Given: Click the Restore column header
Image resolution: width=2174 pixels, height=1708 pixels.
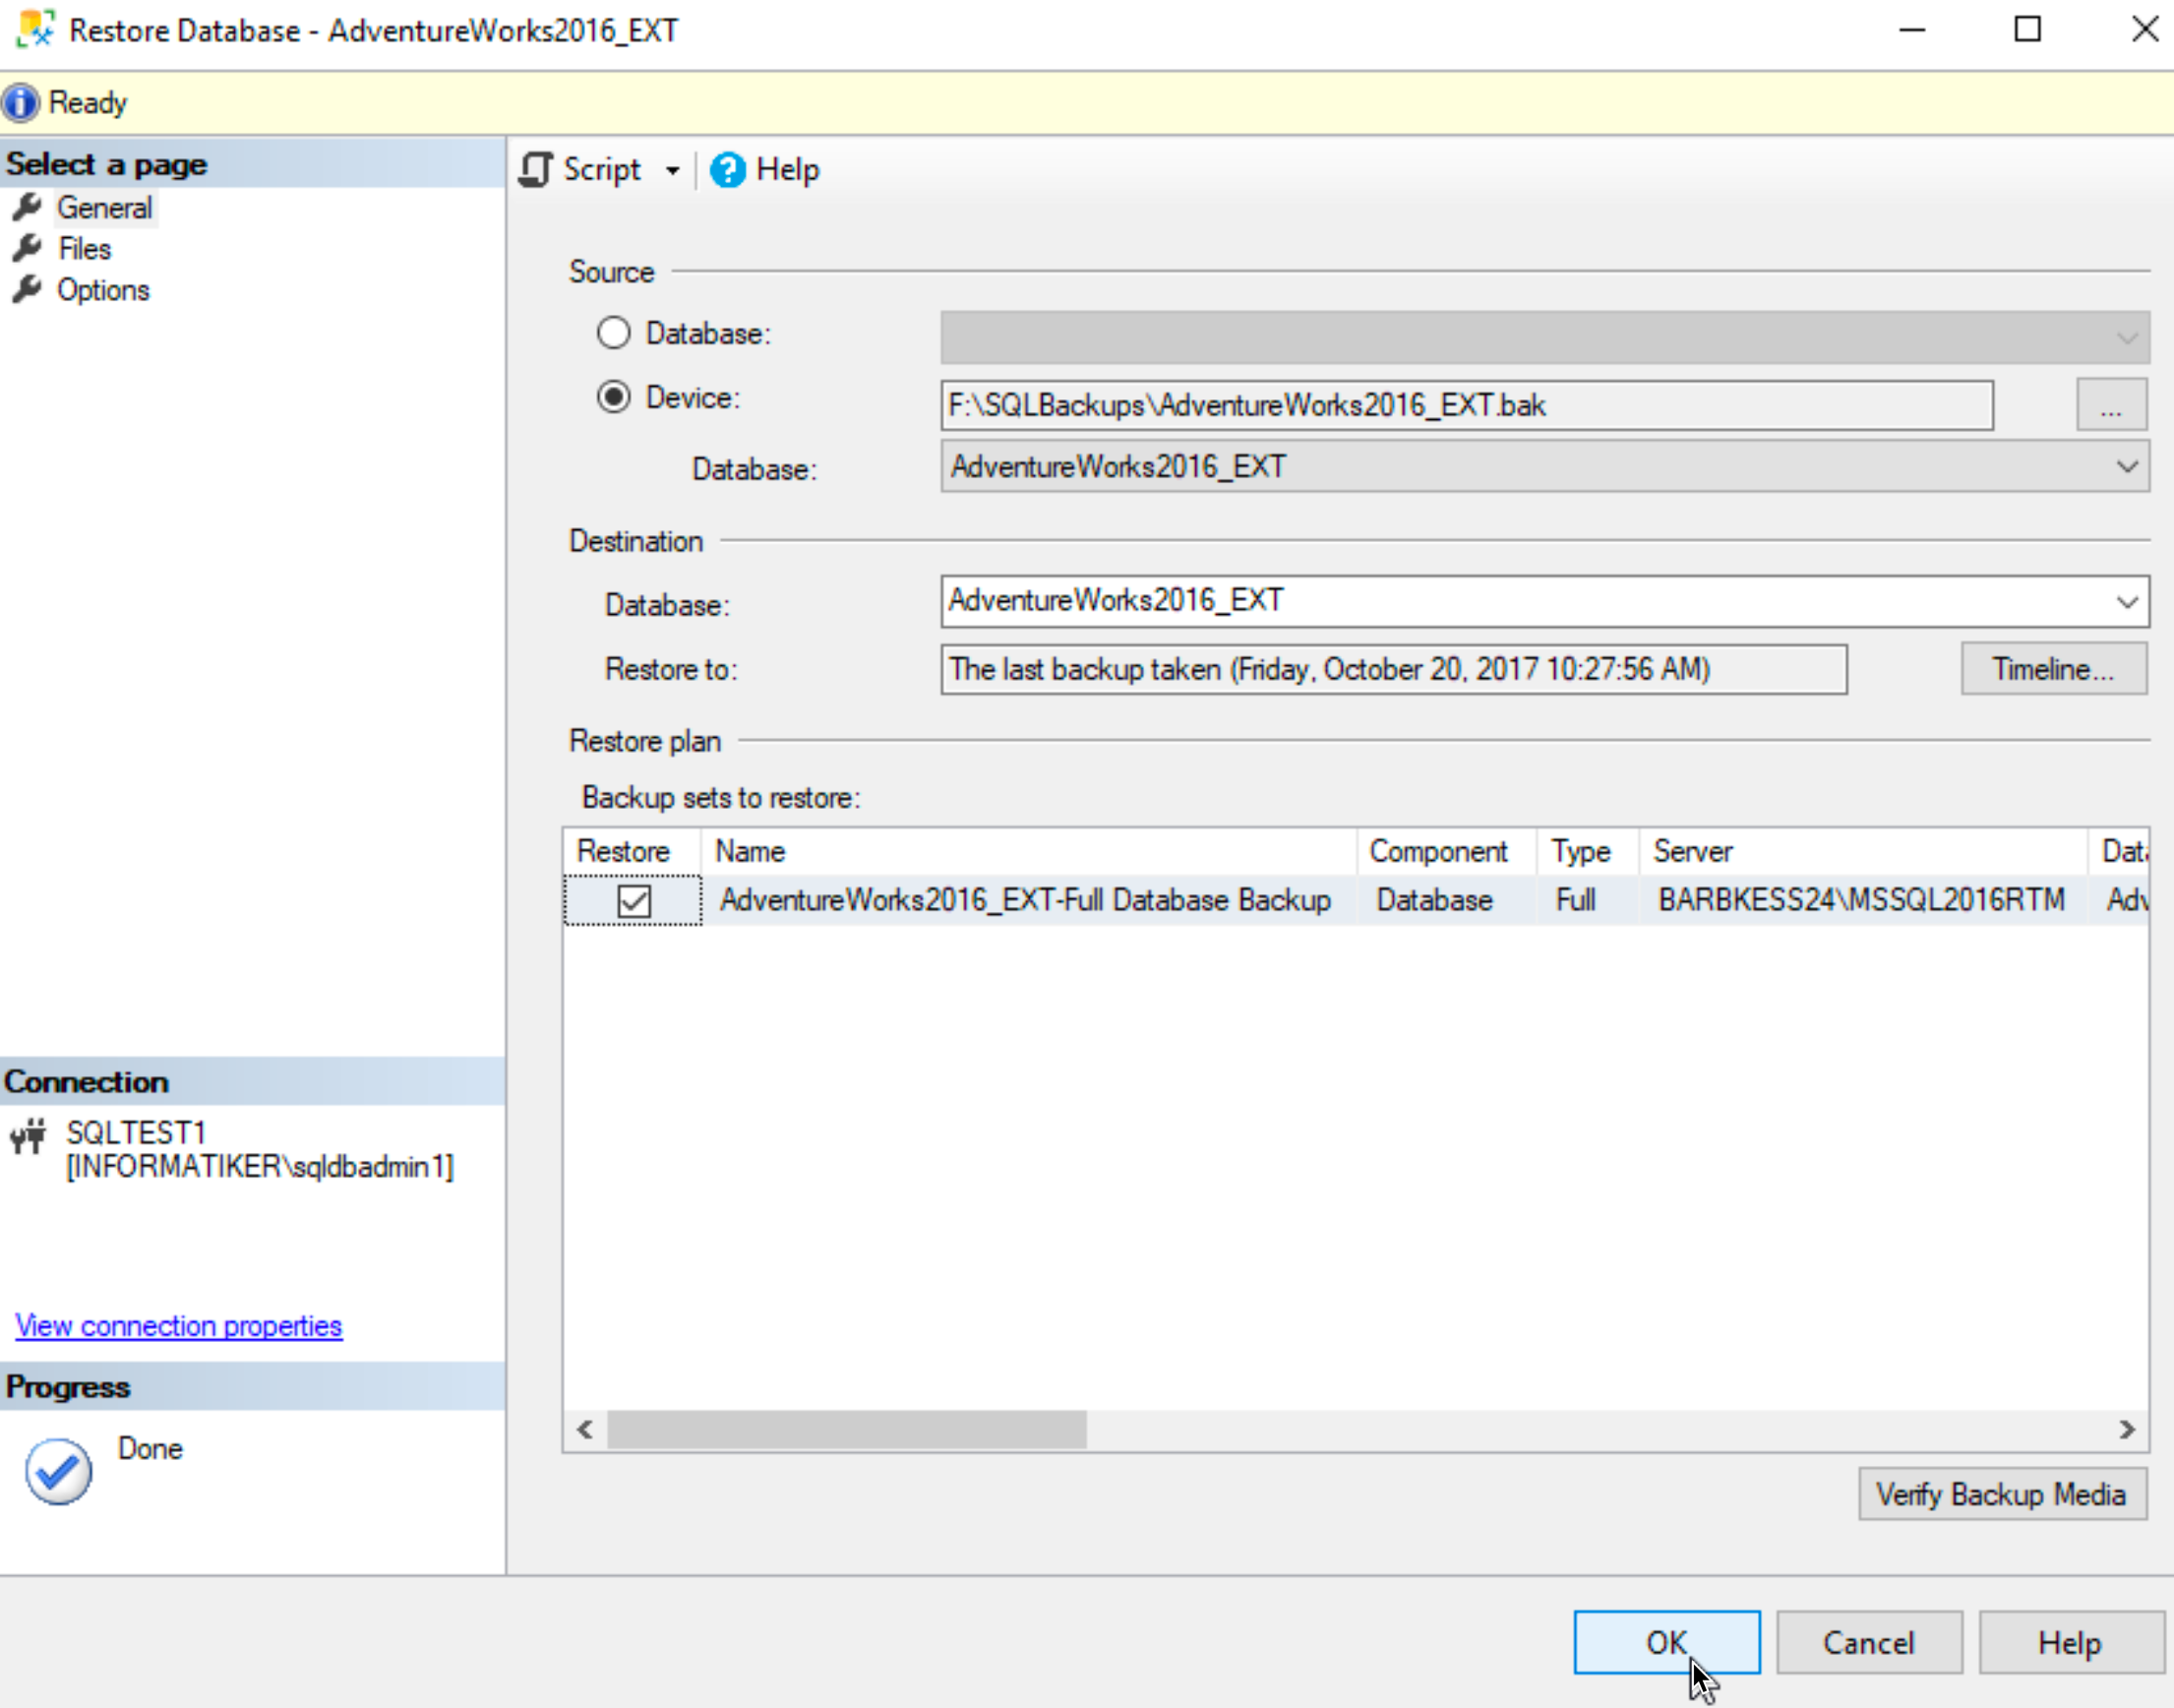Looking at the screenshot, I should click(x=631, y=851).
